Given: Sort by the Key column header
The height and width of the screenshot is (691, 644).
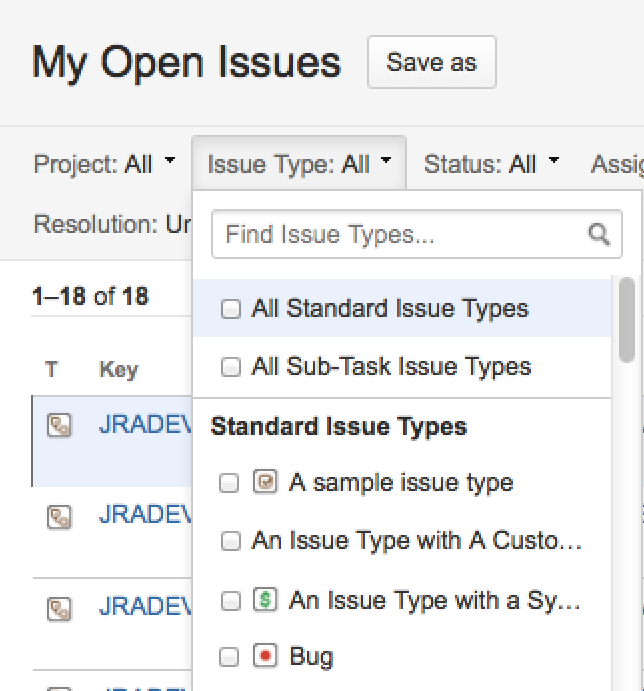Looking at the screenshot, I should (x=118, y=370).
